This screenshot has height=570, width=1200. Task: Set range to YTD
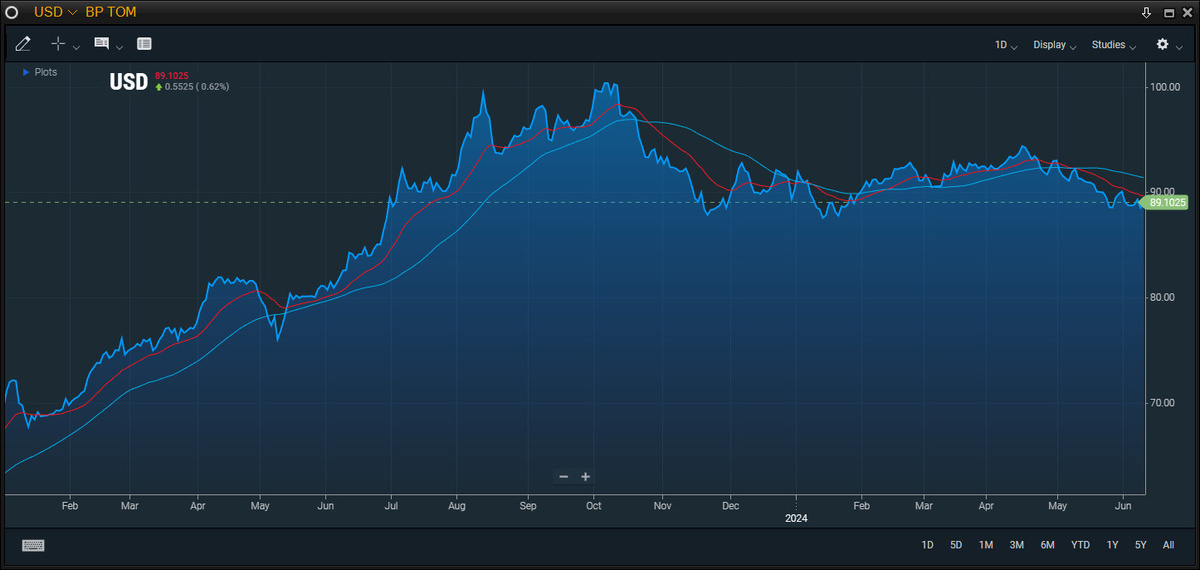[1081, 545]
